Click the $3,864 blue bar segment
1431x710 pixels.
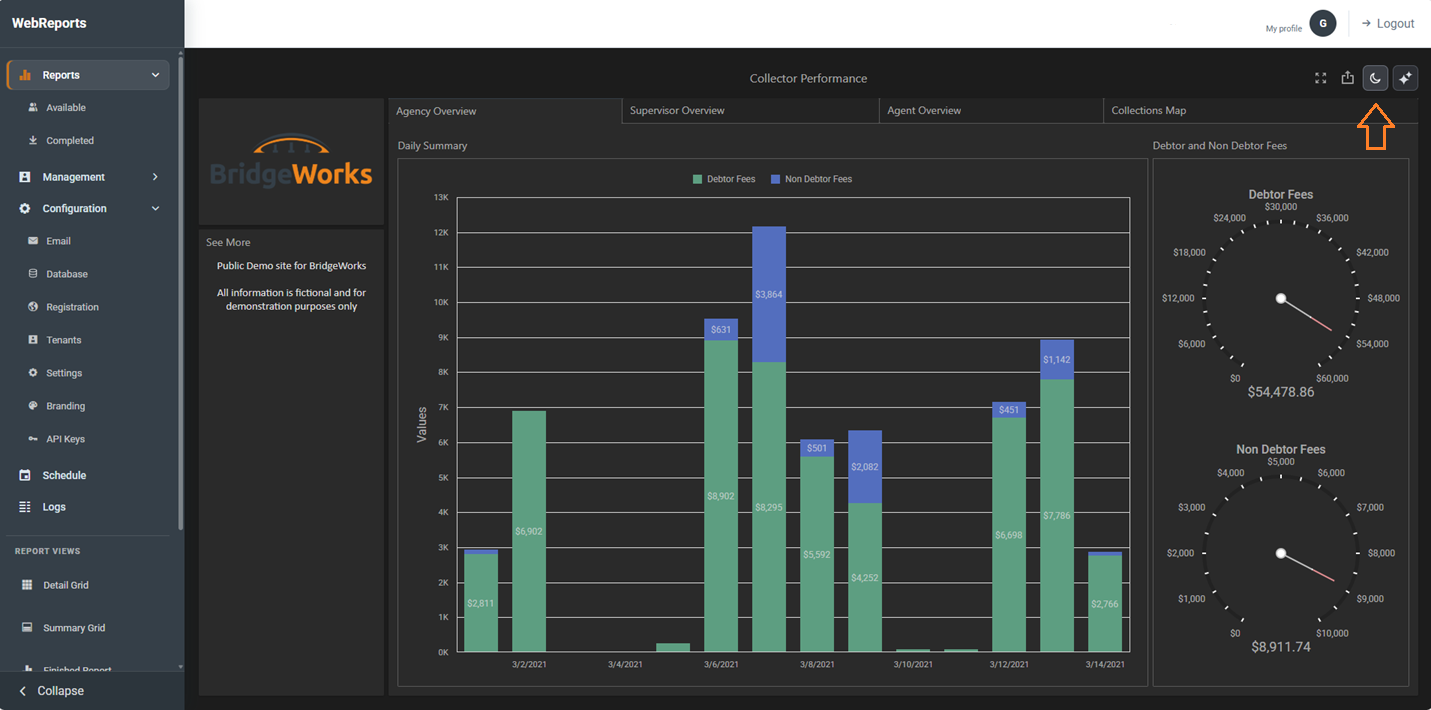(769, 294)
